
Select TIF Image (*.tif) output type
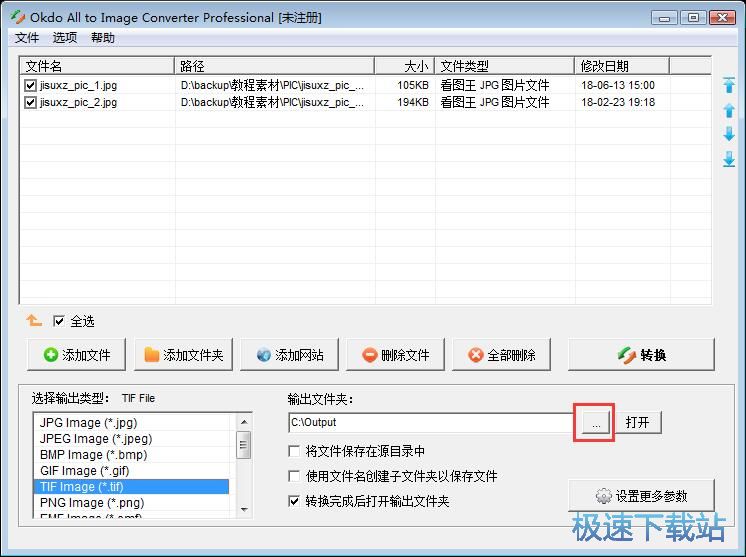[131, 487]
